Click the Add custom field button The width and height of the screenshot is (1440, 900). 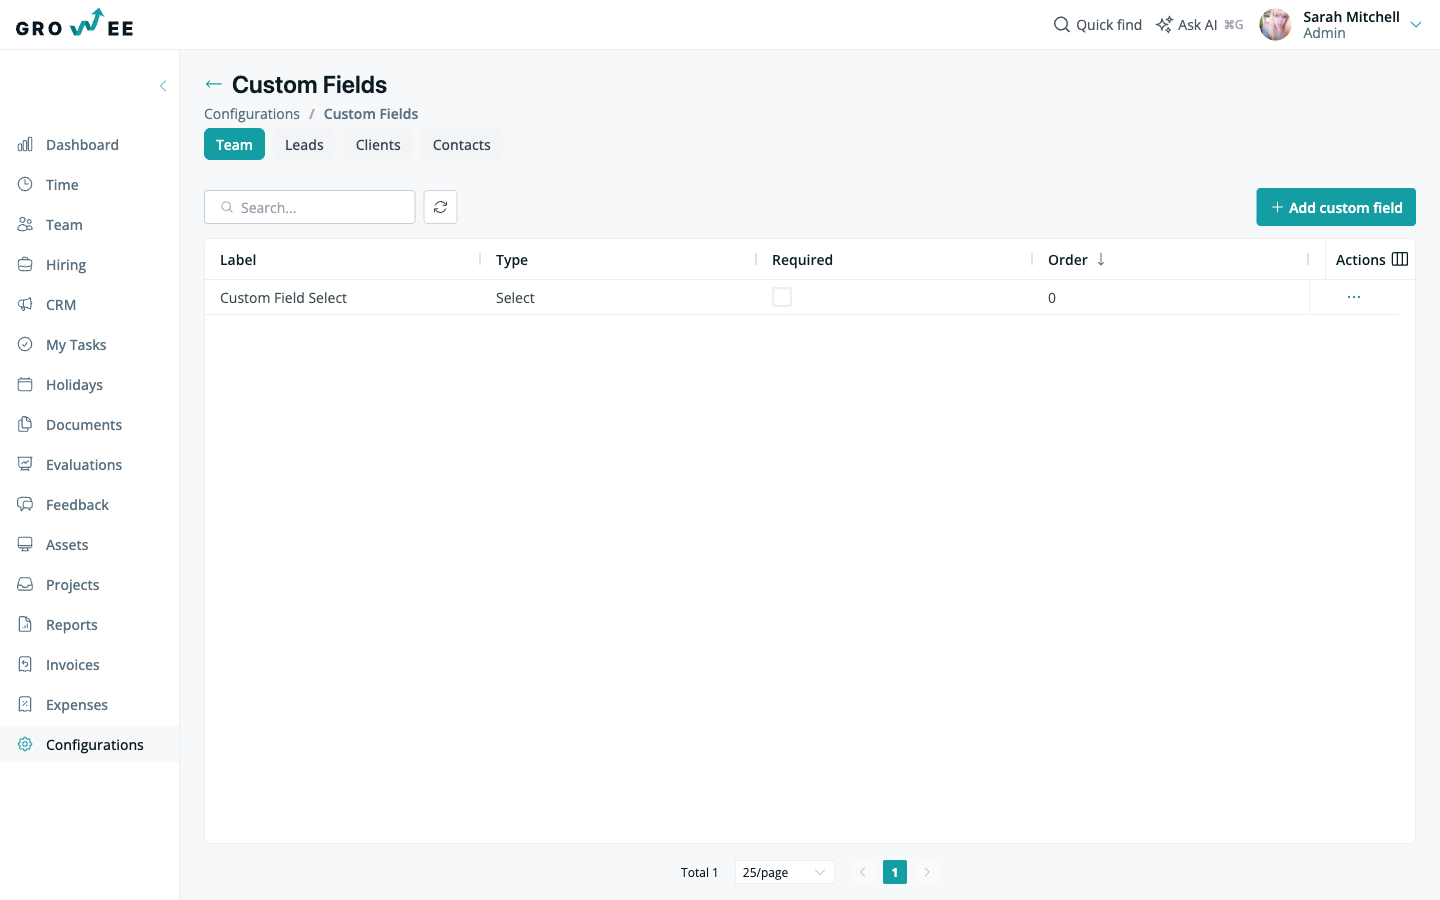[x=1336, y=207]
